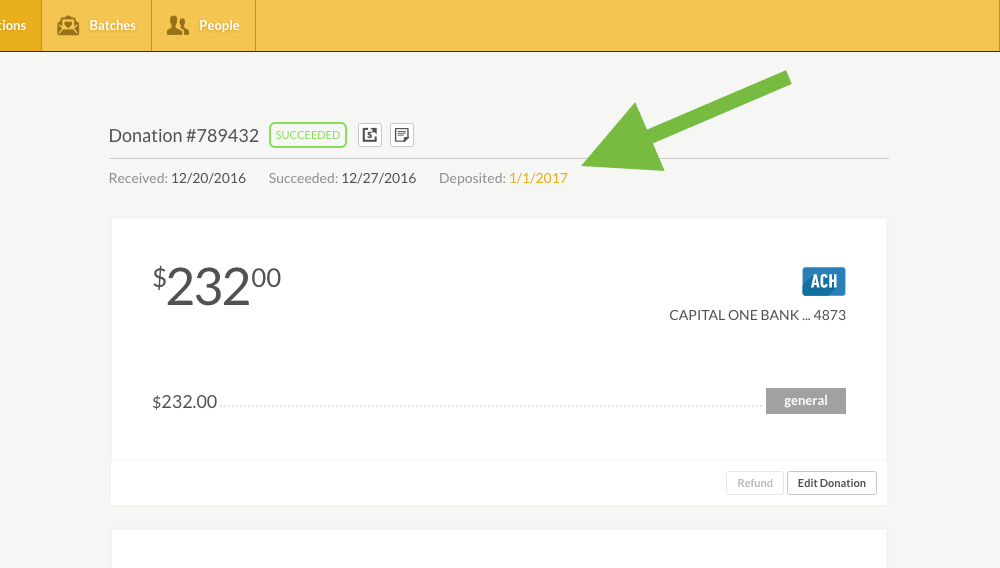Click the large $232.00 donation amount
The height and width of the screenshot is (568, 1000).
tap(217, 287)
